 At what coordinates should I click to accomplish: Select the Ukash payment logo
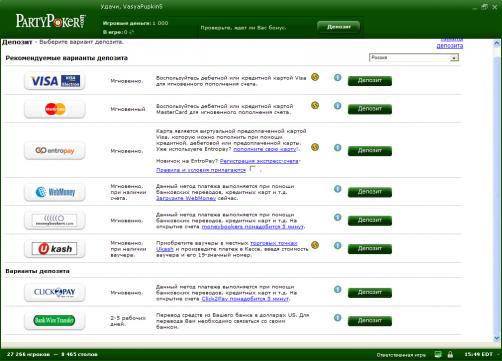[55, 249]
